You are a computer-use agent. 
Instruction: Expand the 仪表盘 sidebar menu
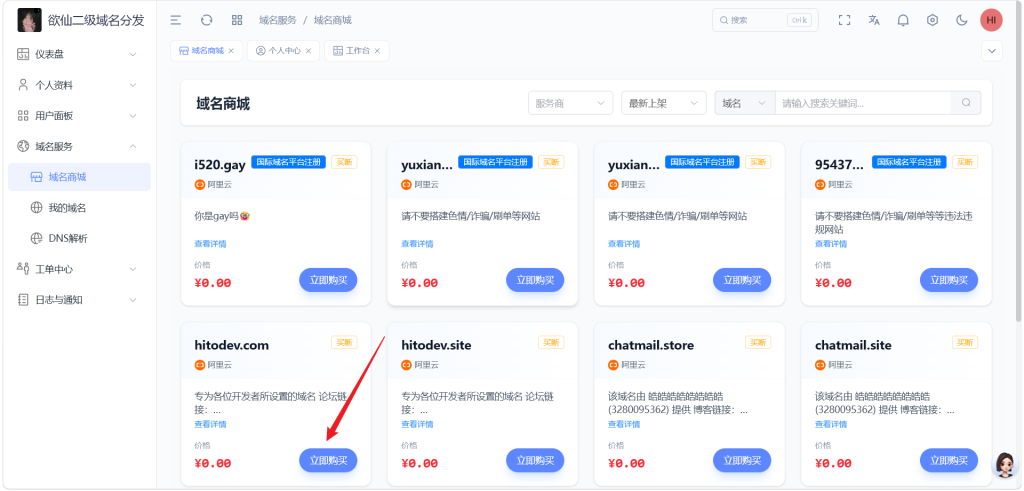pos(77,54)
